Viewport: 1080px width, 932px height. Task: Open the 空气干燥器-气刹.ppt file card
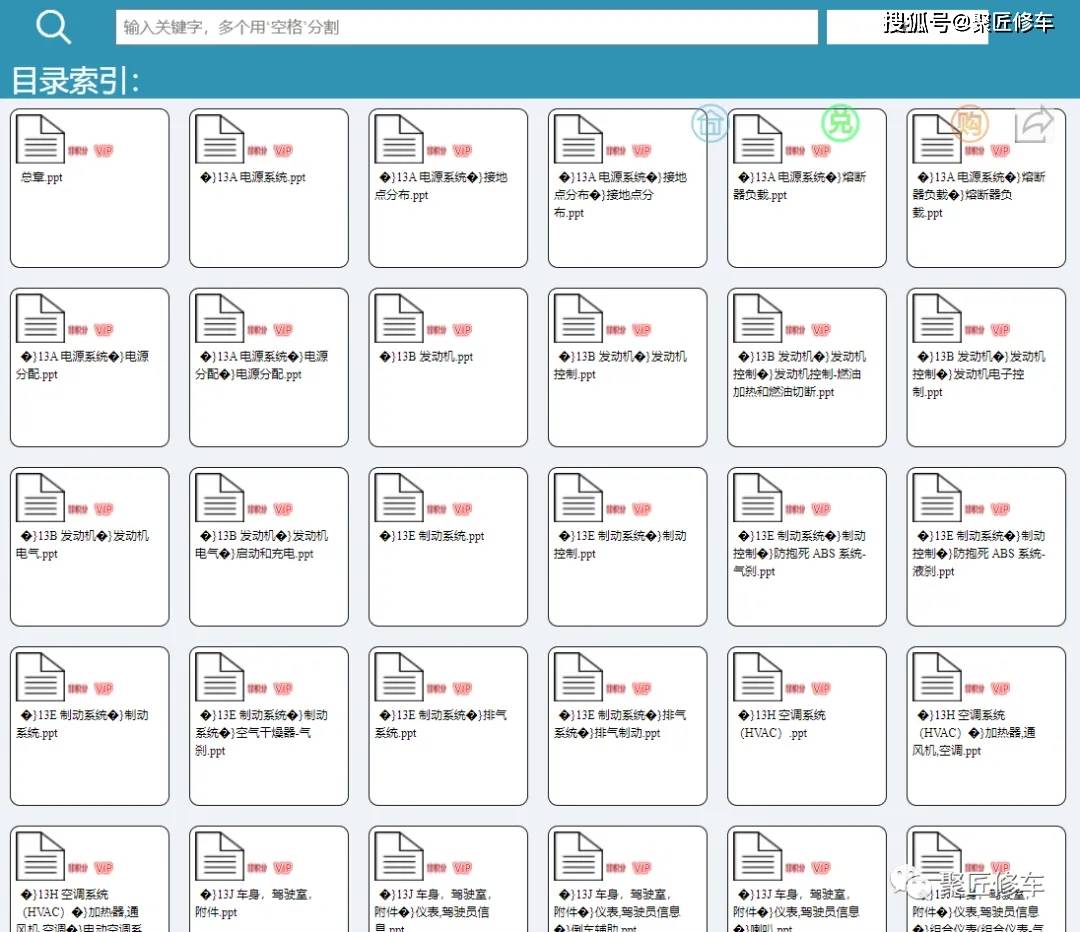262,733
